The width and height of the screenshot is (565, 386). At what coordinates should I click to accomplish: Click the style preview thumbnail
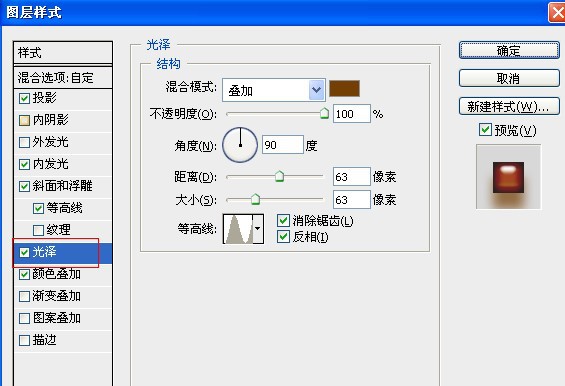tap(508, 177)
